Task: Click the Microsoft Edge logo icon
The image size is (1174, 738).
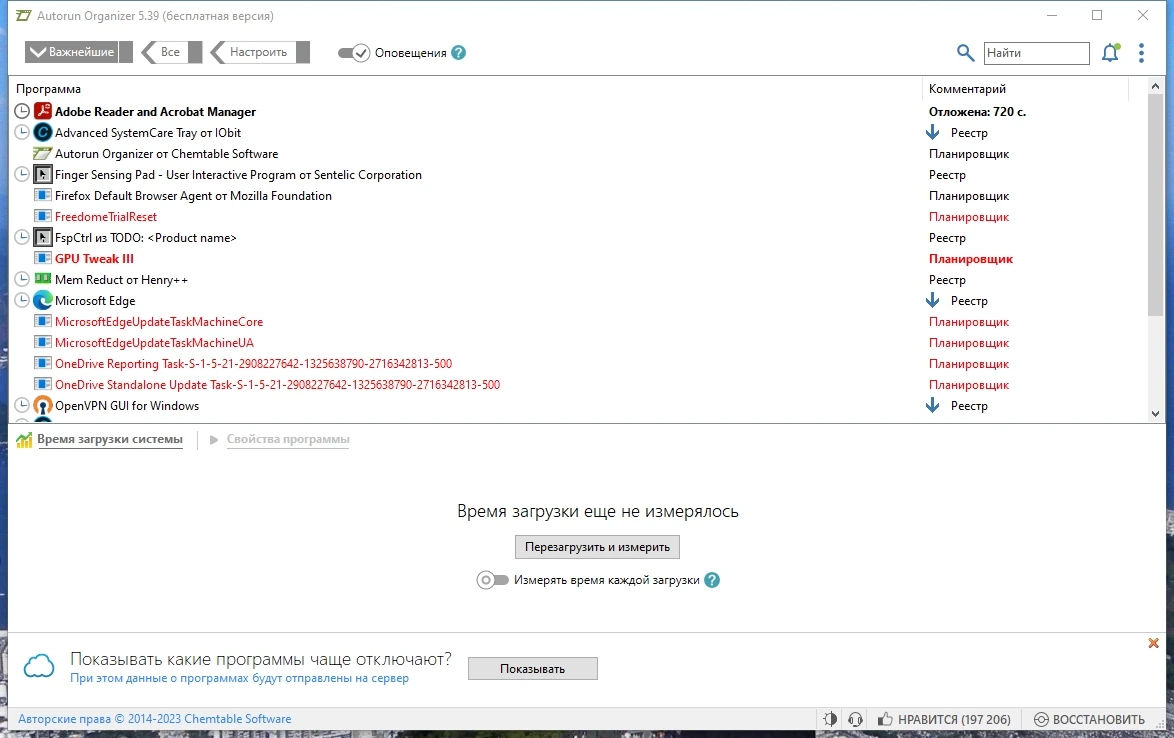Action: coord(43,300)
